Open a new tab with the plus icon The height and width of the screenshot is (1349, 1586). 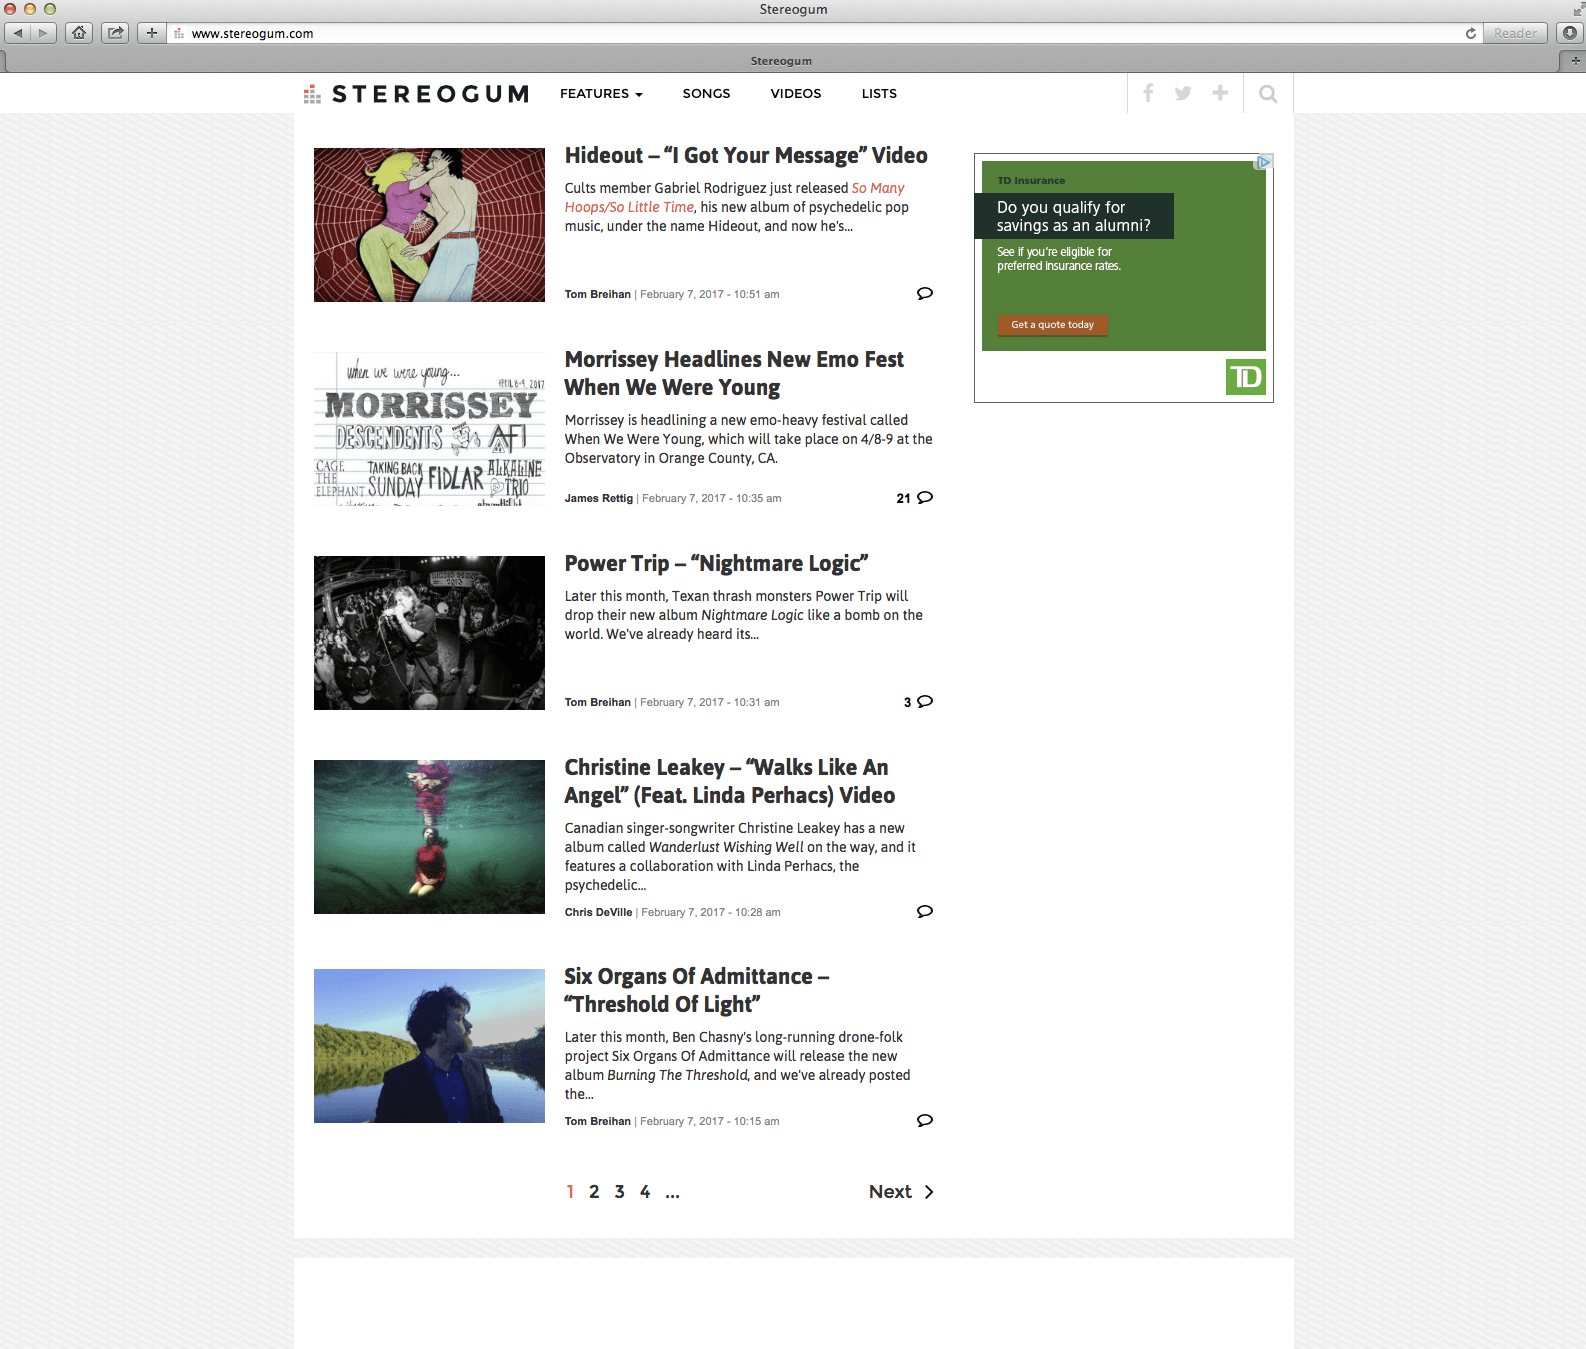tap(1574, 61)
